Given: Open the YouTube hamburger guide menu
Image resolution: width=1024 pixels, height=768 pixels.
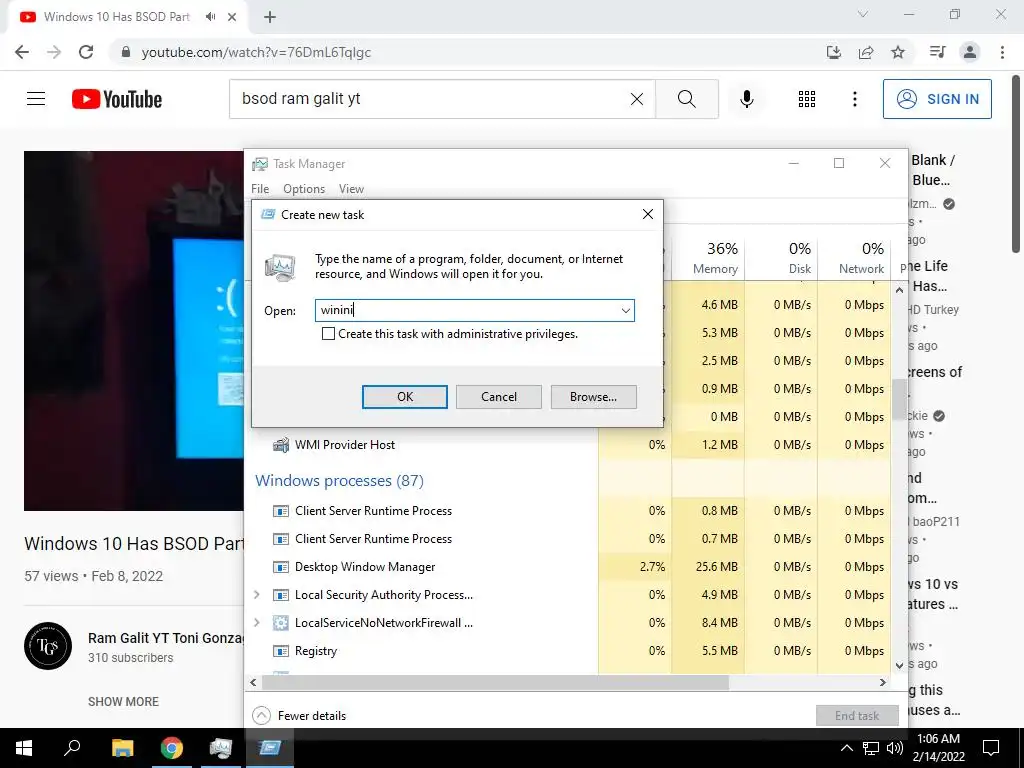Looking at the screenshot, I should (x=36, y=99).
